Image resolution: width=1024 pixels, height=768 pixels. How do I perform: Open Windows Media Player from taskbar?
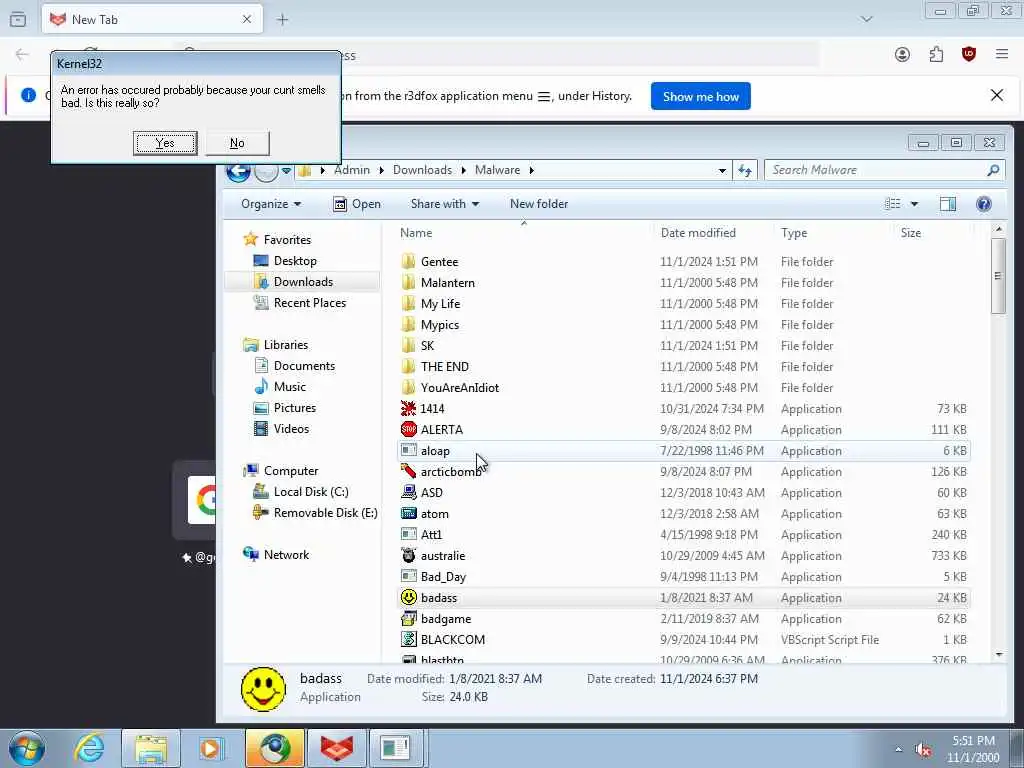coord(211,748)
